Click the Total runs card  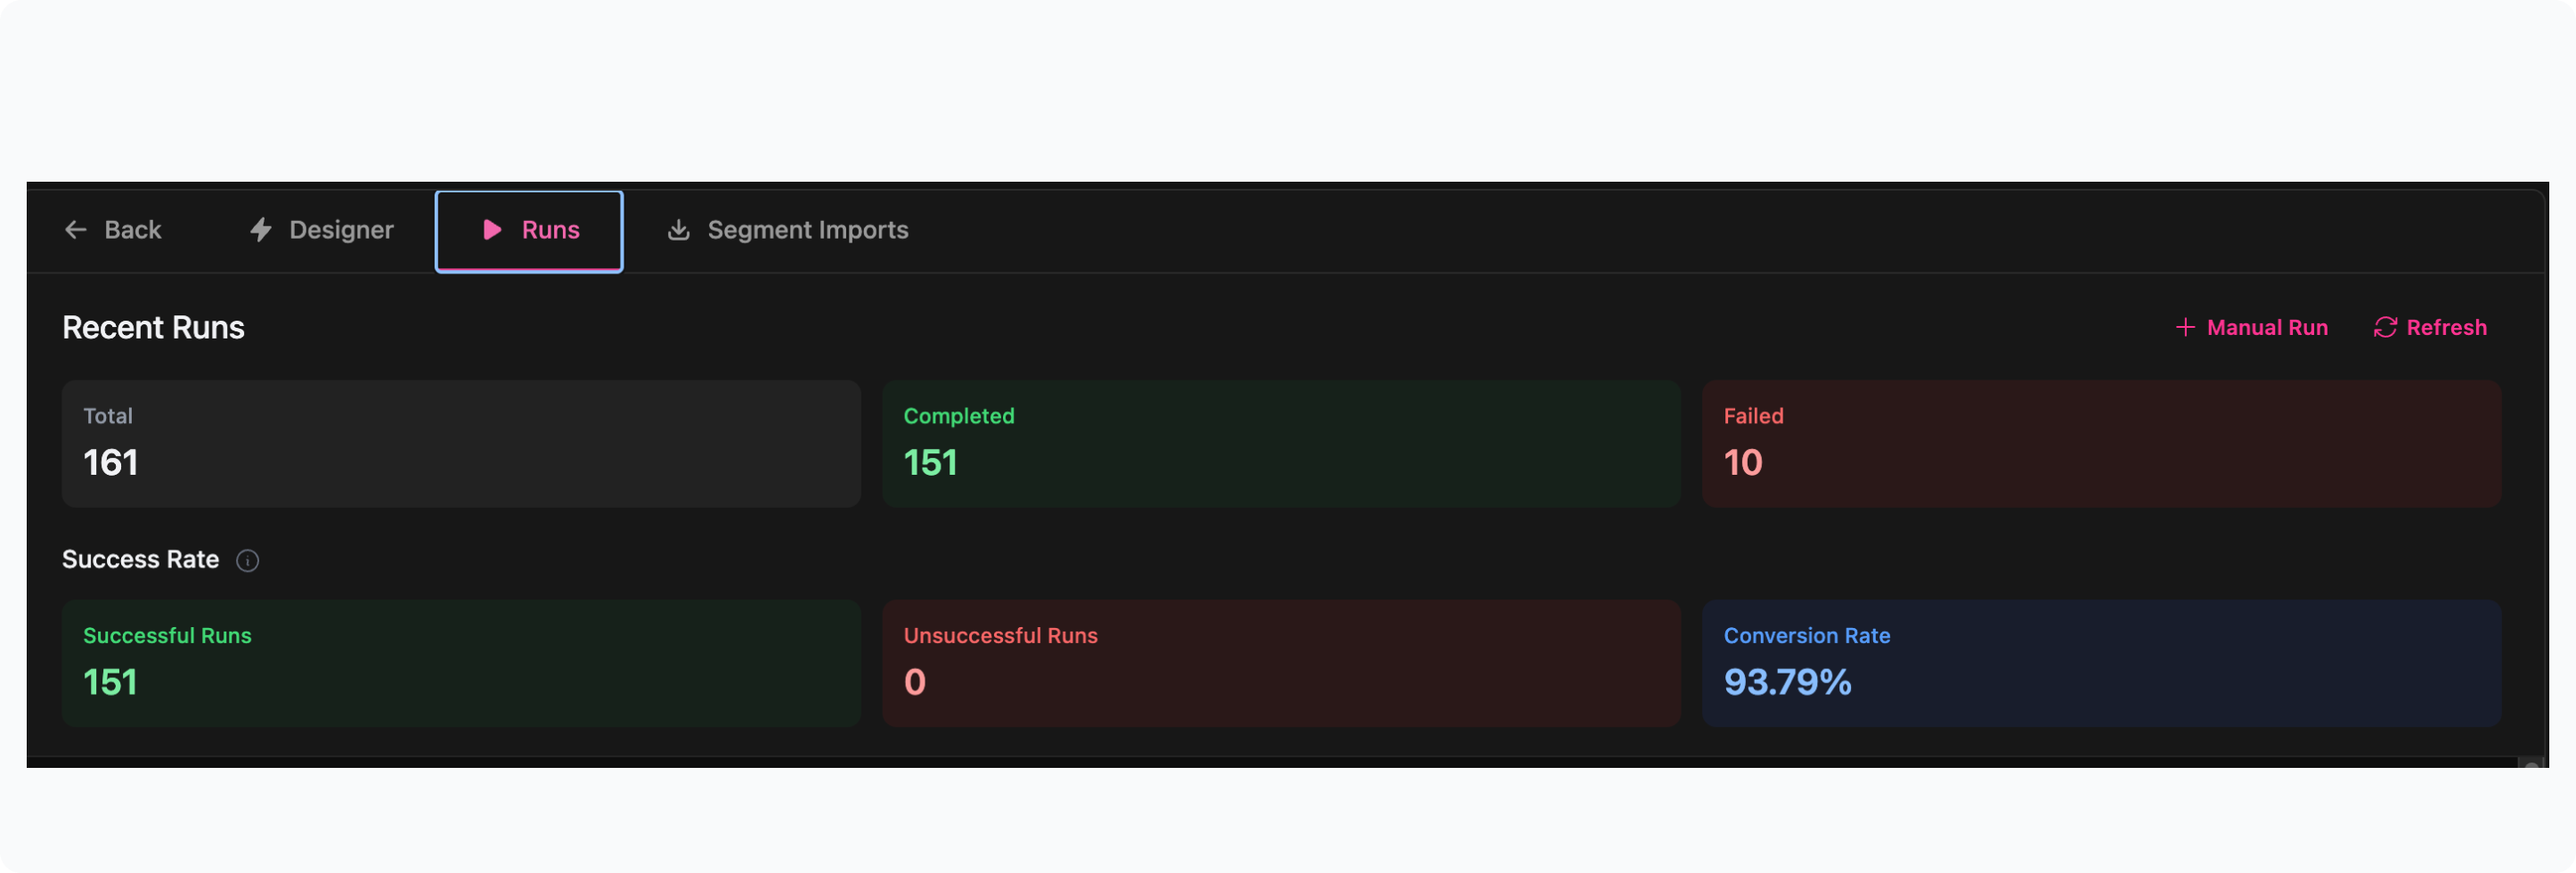click(461, 443)
